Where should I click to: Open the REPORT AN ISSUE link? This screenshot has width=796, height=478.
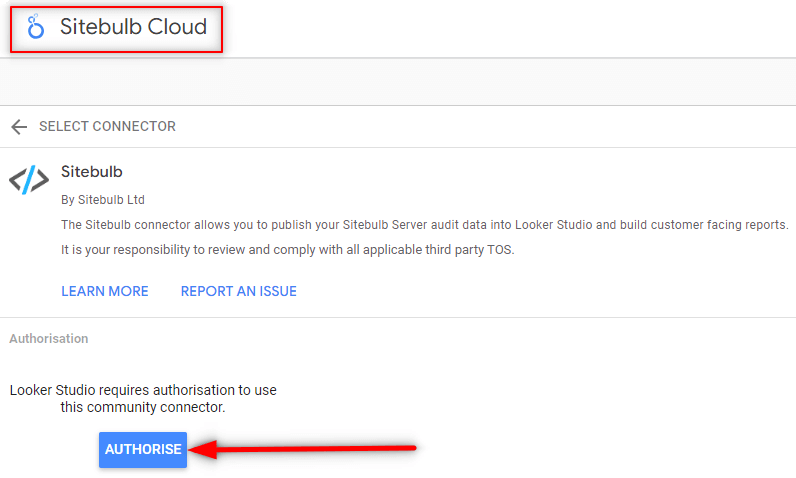point(239,291)
